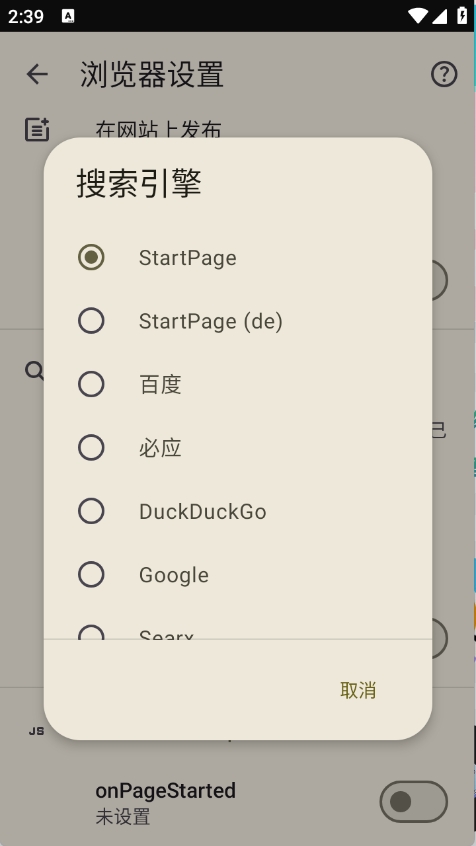Tap the post-on-website note icon
476x846 pixels.
coord(37,129)
